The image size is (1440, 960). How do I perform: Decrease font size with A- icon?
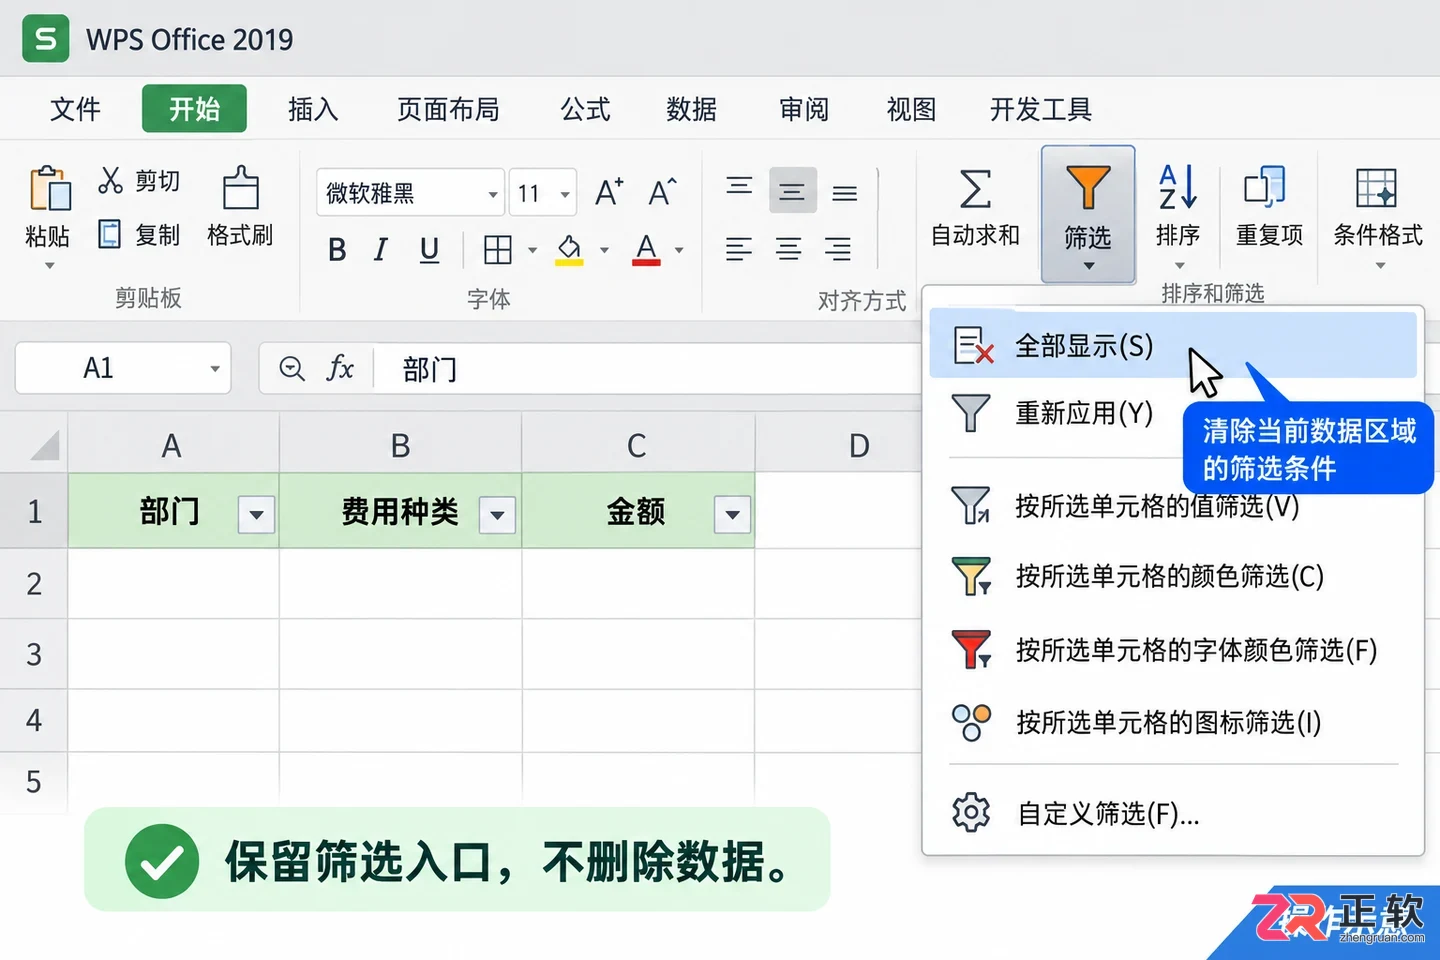click(x=662, y=191)
